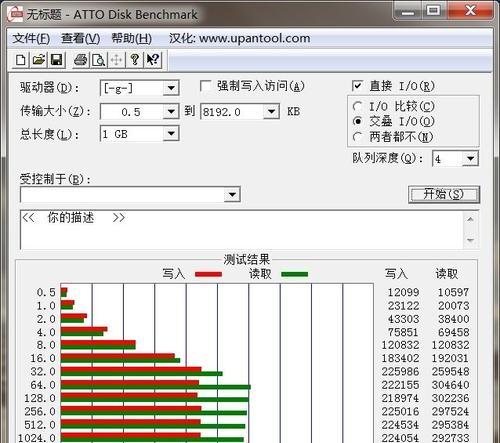Click read value 20073 in results

pyautogui.click(x=453, y=306)
